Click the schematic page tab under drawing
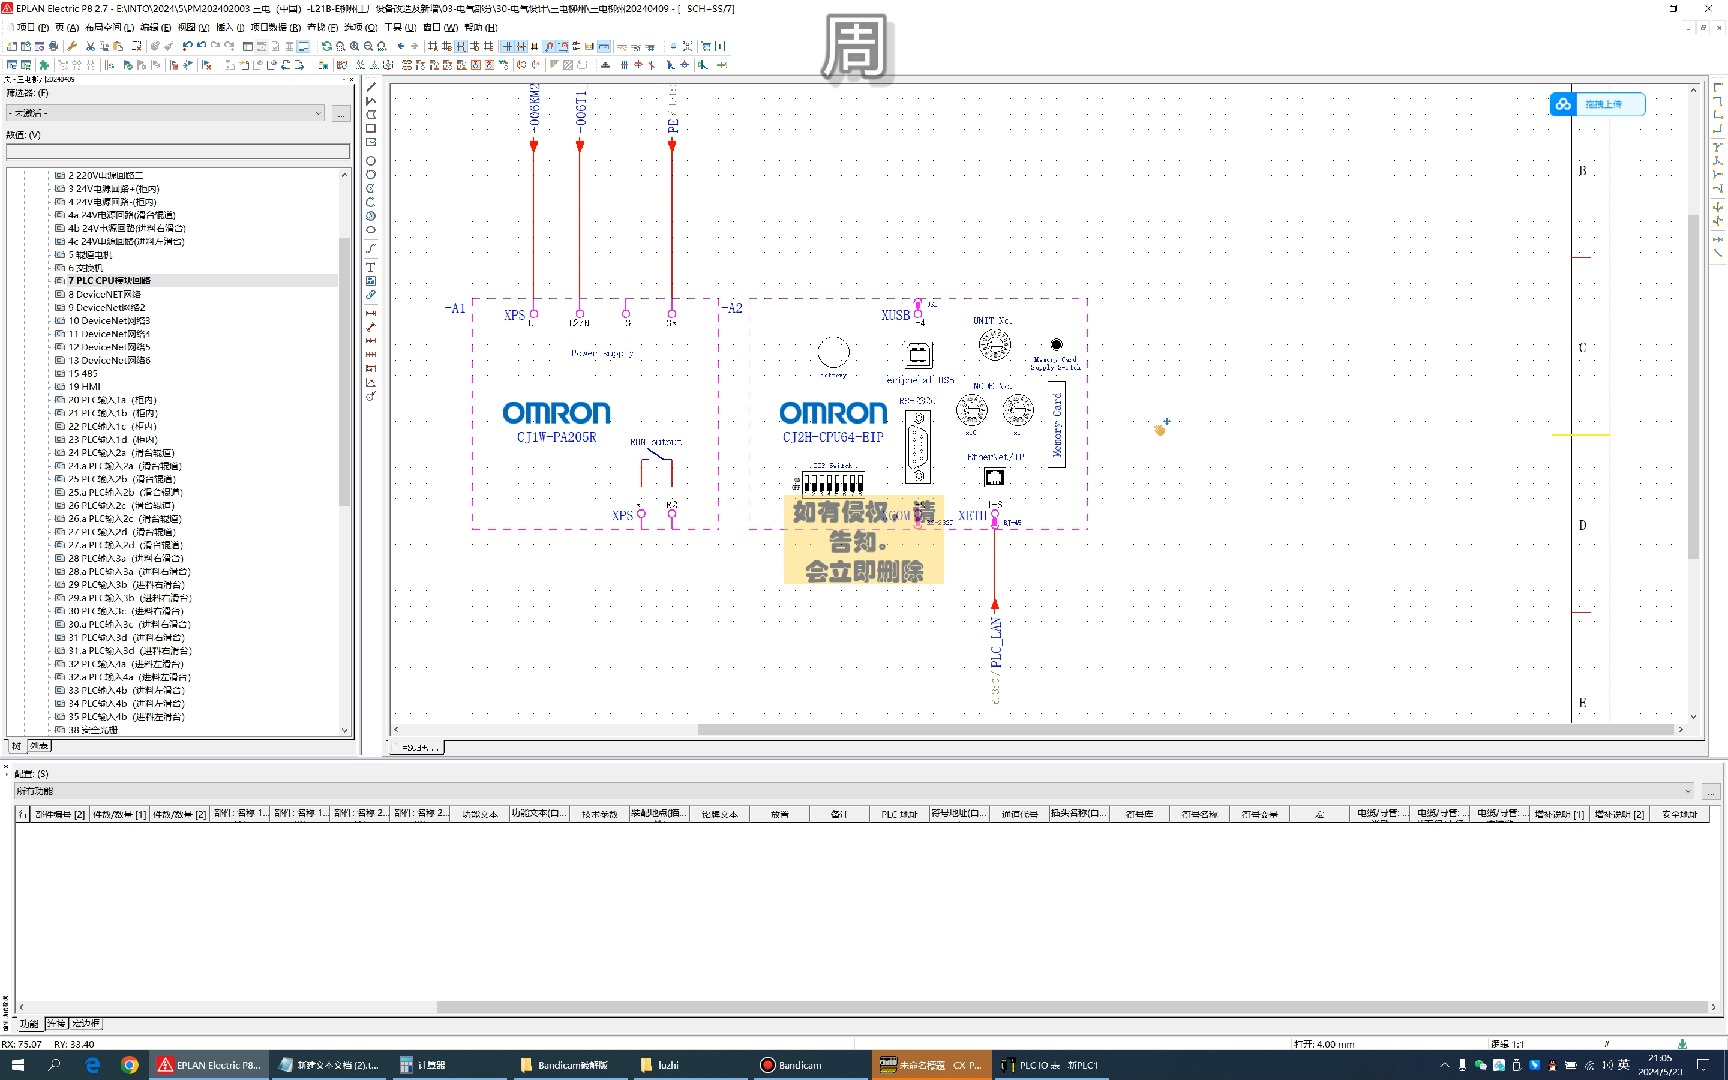The height and width of the screenshot is (1080, 1728). pyautogui.click(x=419, y=748)
